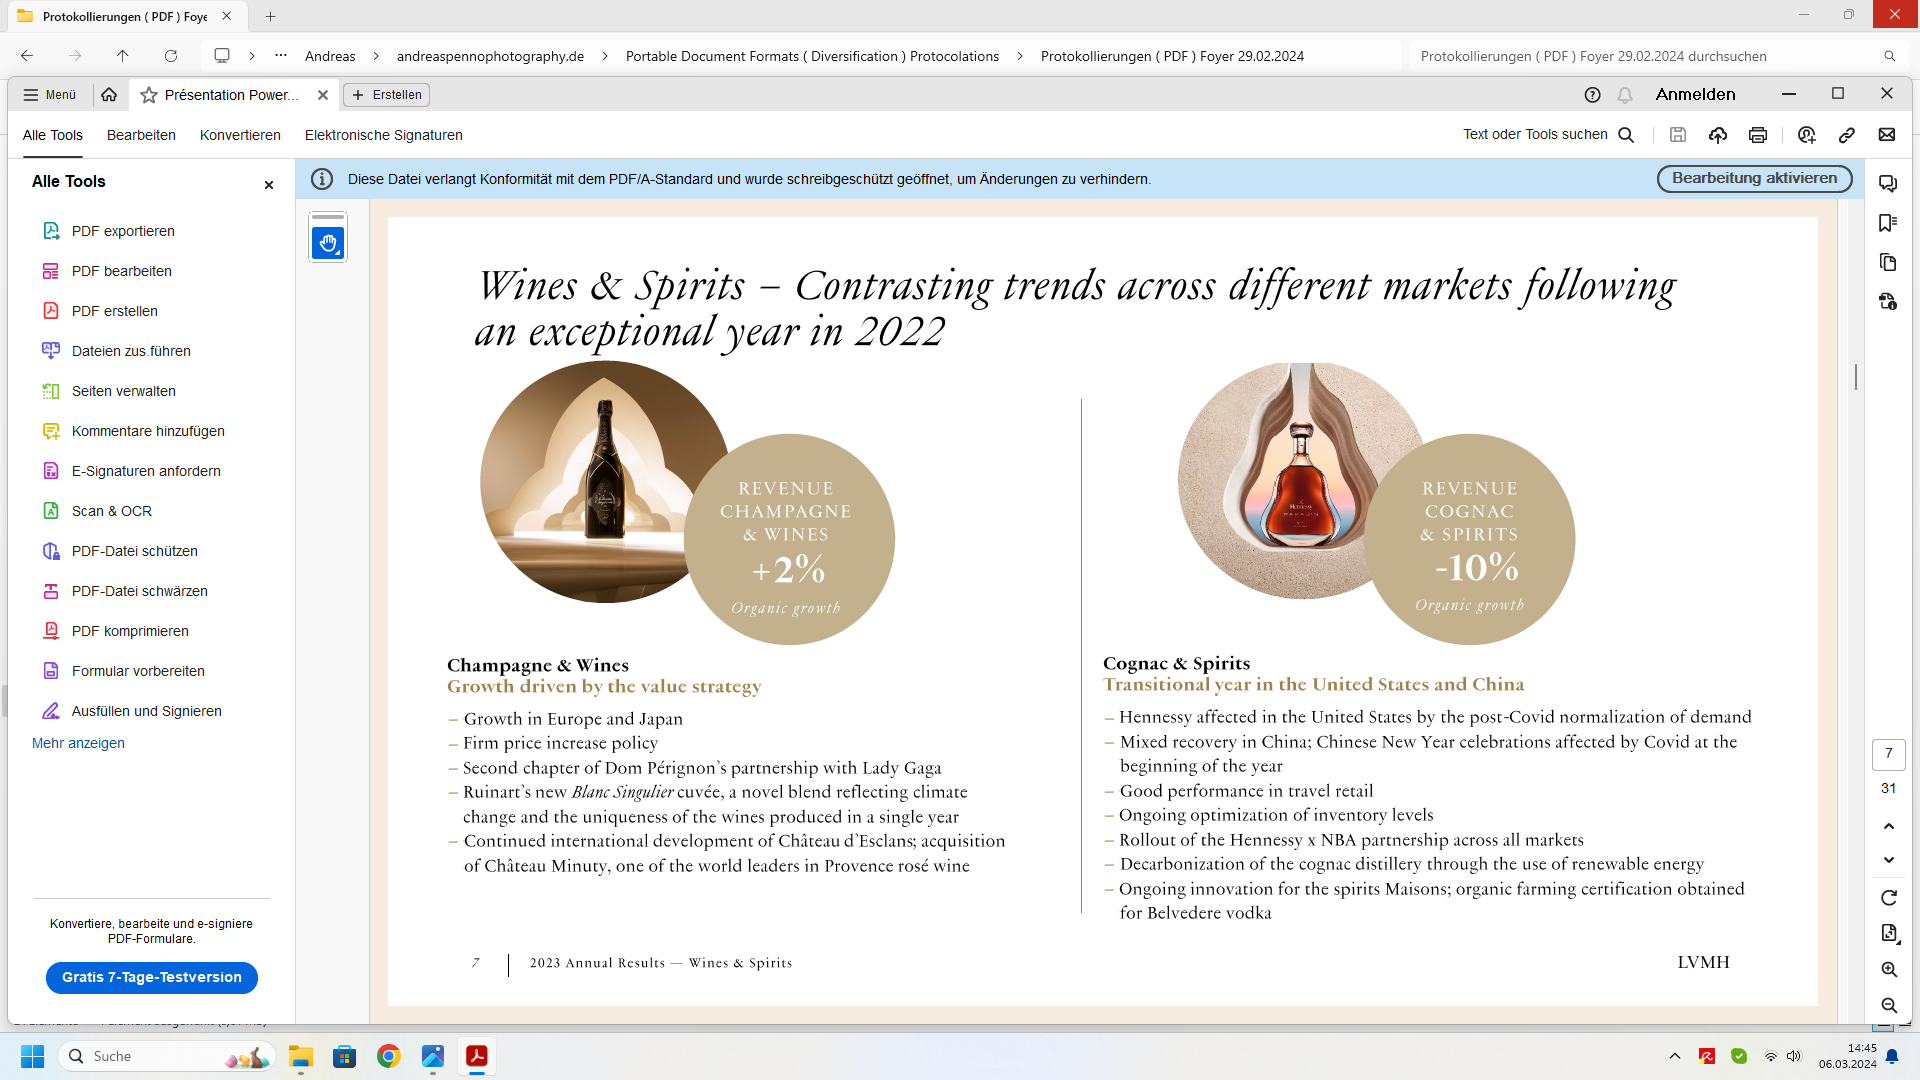This screenshot has width=1920, height=1080.
Task: Select PDF bearbeiten in tools list
Action: click(x=121, y=271)
